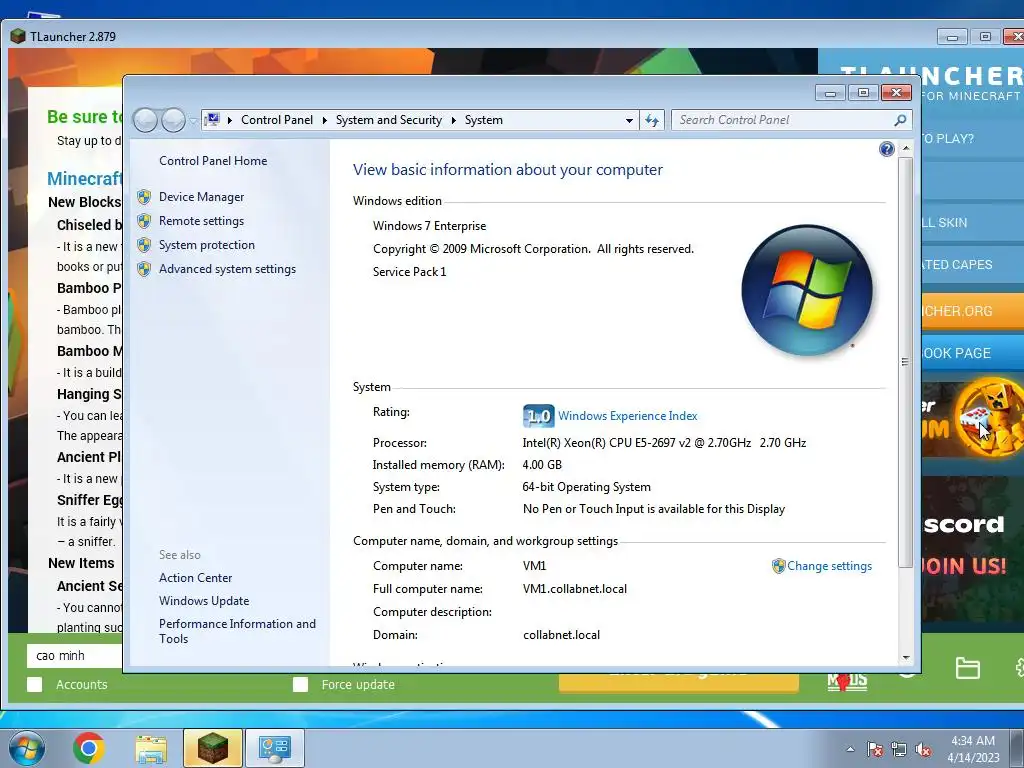Click the network tray icon
The width and height of the screenshot is (1024, 768).
[899, 750]
